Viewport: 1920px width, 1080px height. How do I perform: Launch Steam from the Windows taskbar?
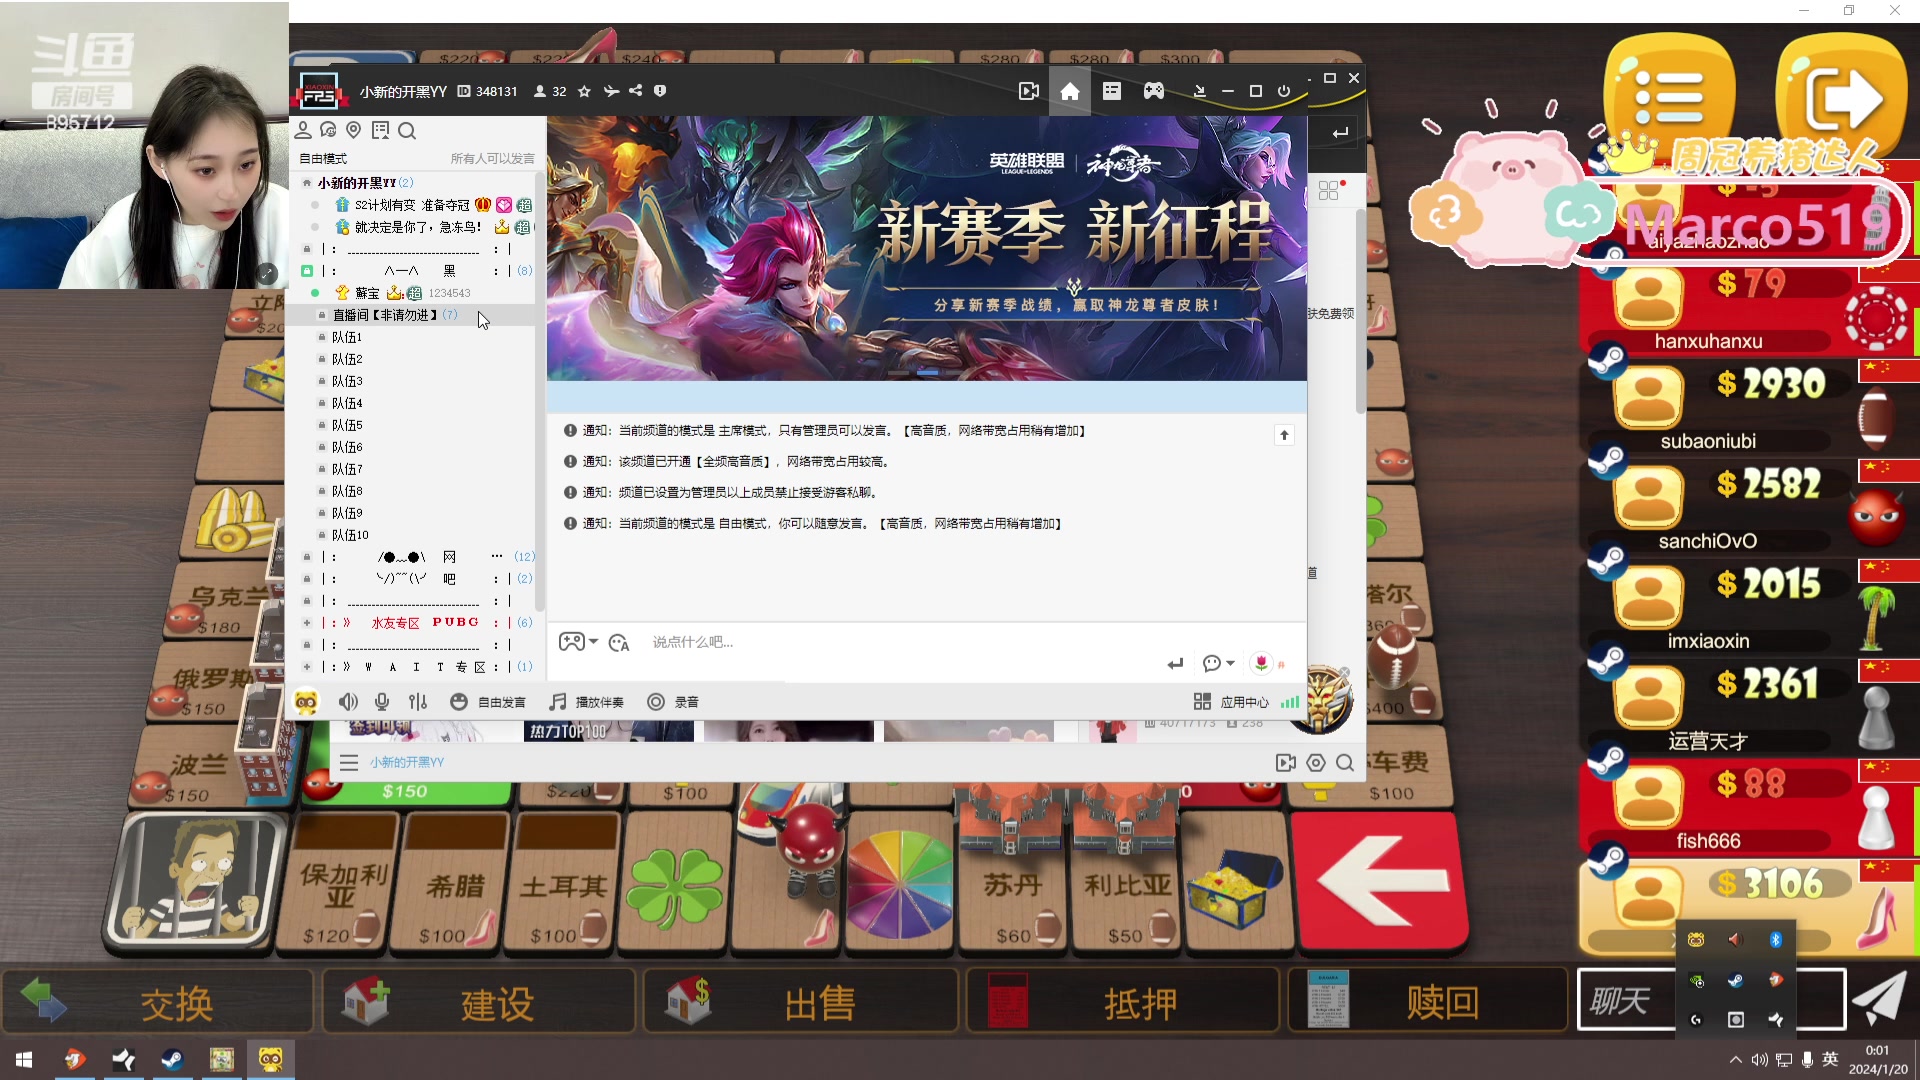click(x=172, y=1059)
